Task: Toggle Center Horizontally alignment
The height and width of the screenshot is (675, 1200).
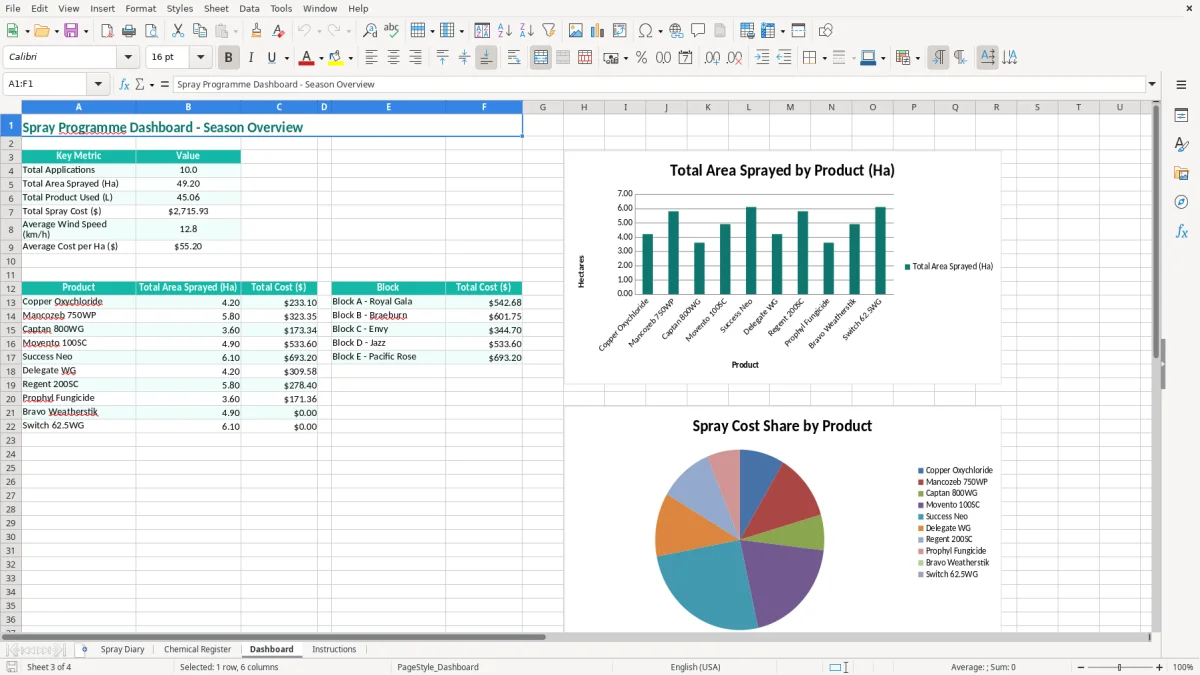Action: pos(393,58)
